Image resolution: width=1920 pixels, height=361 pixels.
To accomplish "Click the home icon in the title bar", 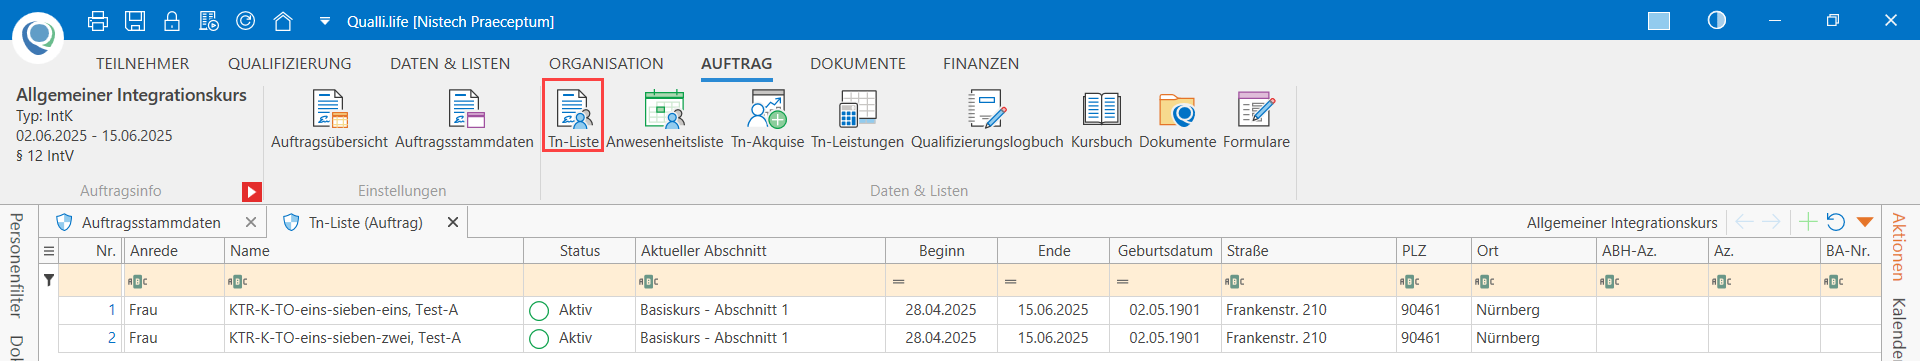I will click(x=283, y=20).
